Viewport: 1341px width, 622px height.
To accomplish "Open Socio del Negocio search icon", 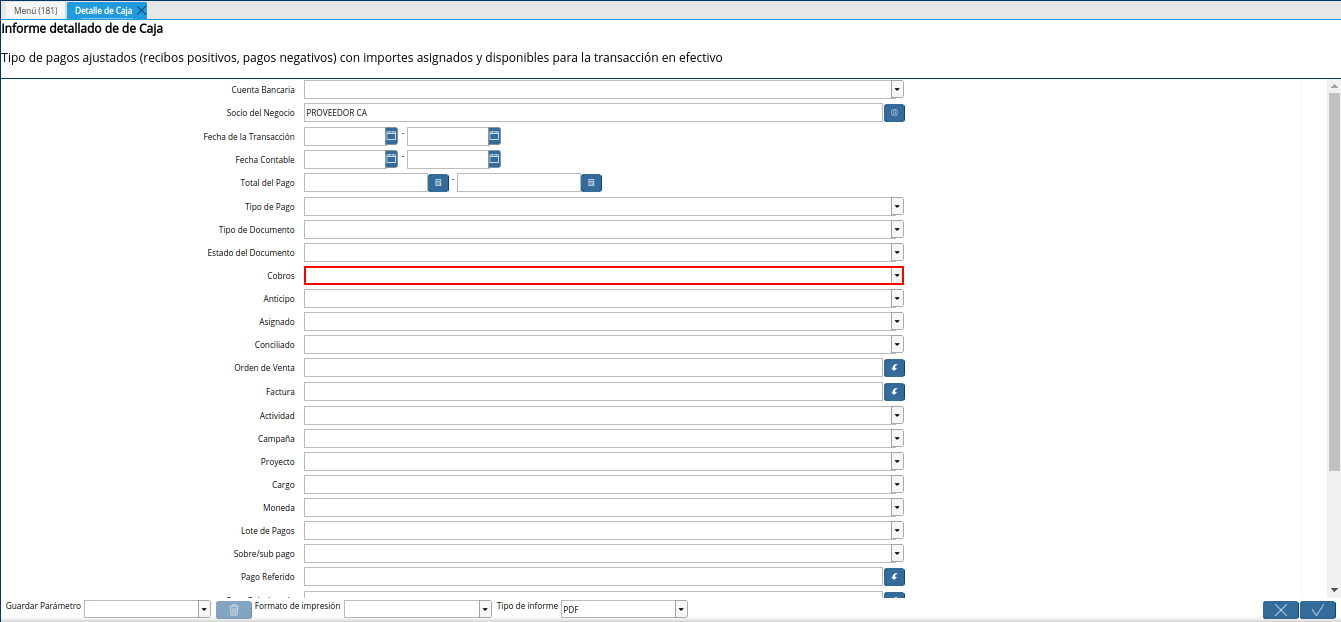I will coord(894,113).
